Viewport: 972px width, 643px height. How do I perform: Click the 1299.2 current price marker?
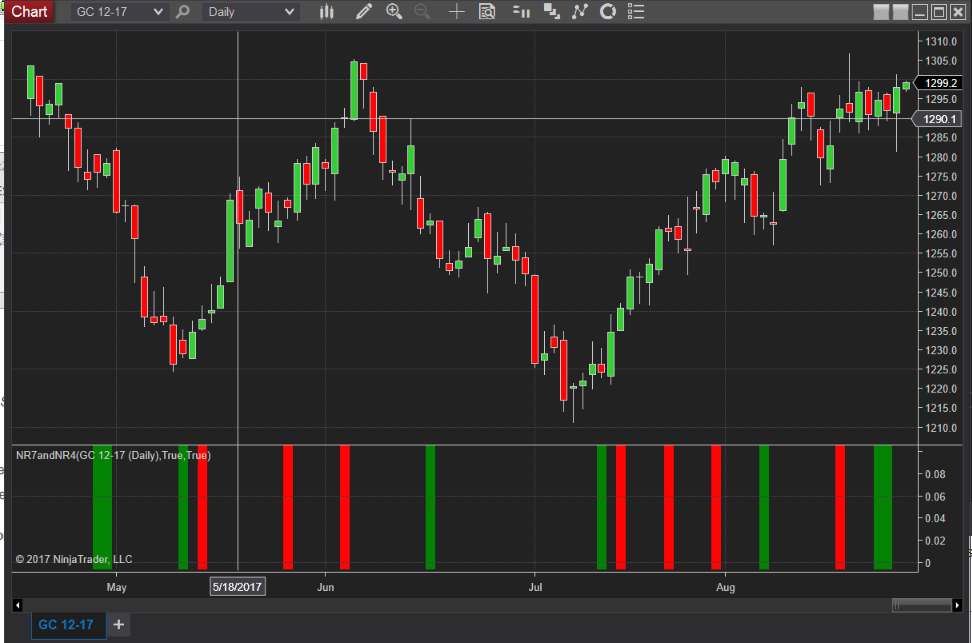tap(940, 83)
